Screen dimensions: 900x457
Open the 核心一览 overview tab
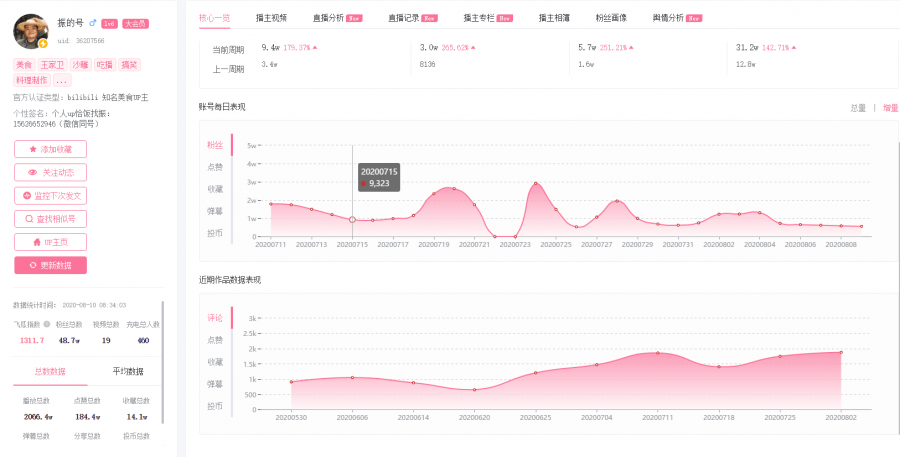pyautogui.click(x=214, y=18)
